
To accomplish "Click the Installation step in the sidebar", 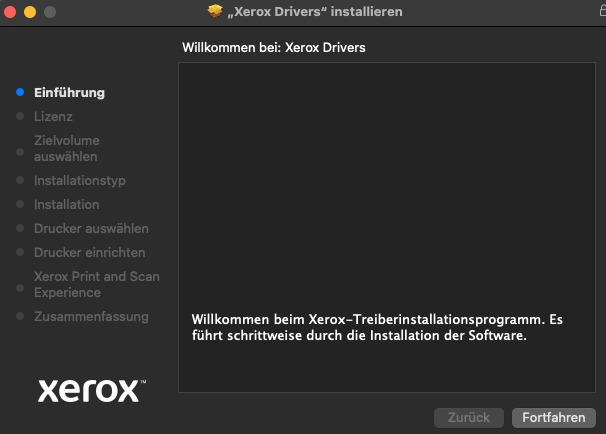I will pos(67,205).
